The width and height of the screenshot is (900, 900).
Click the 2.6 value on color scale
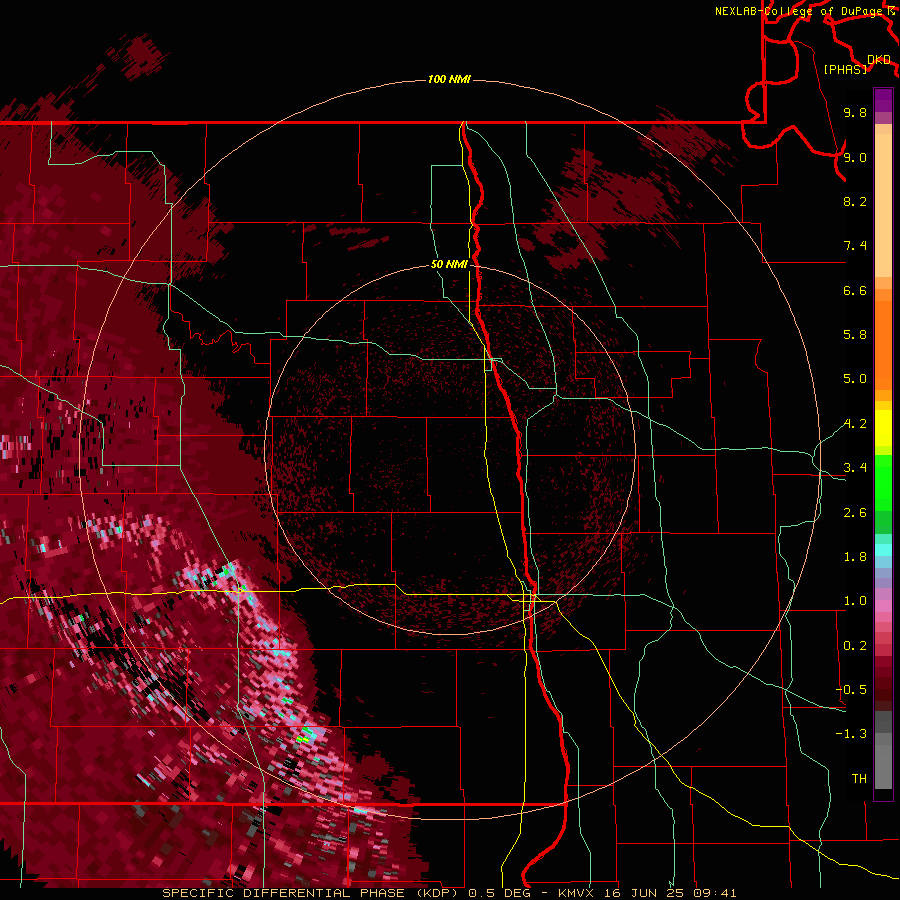855,513
